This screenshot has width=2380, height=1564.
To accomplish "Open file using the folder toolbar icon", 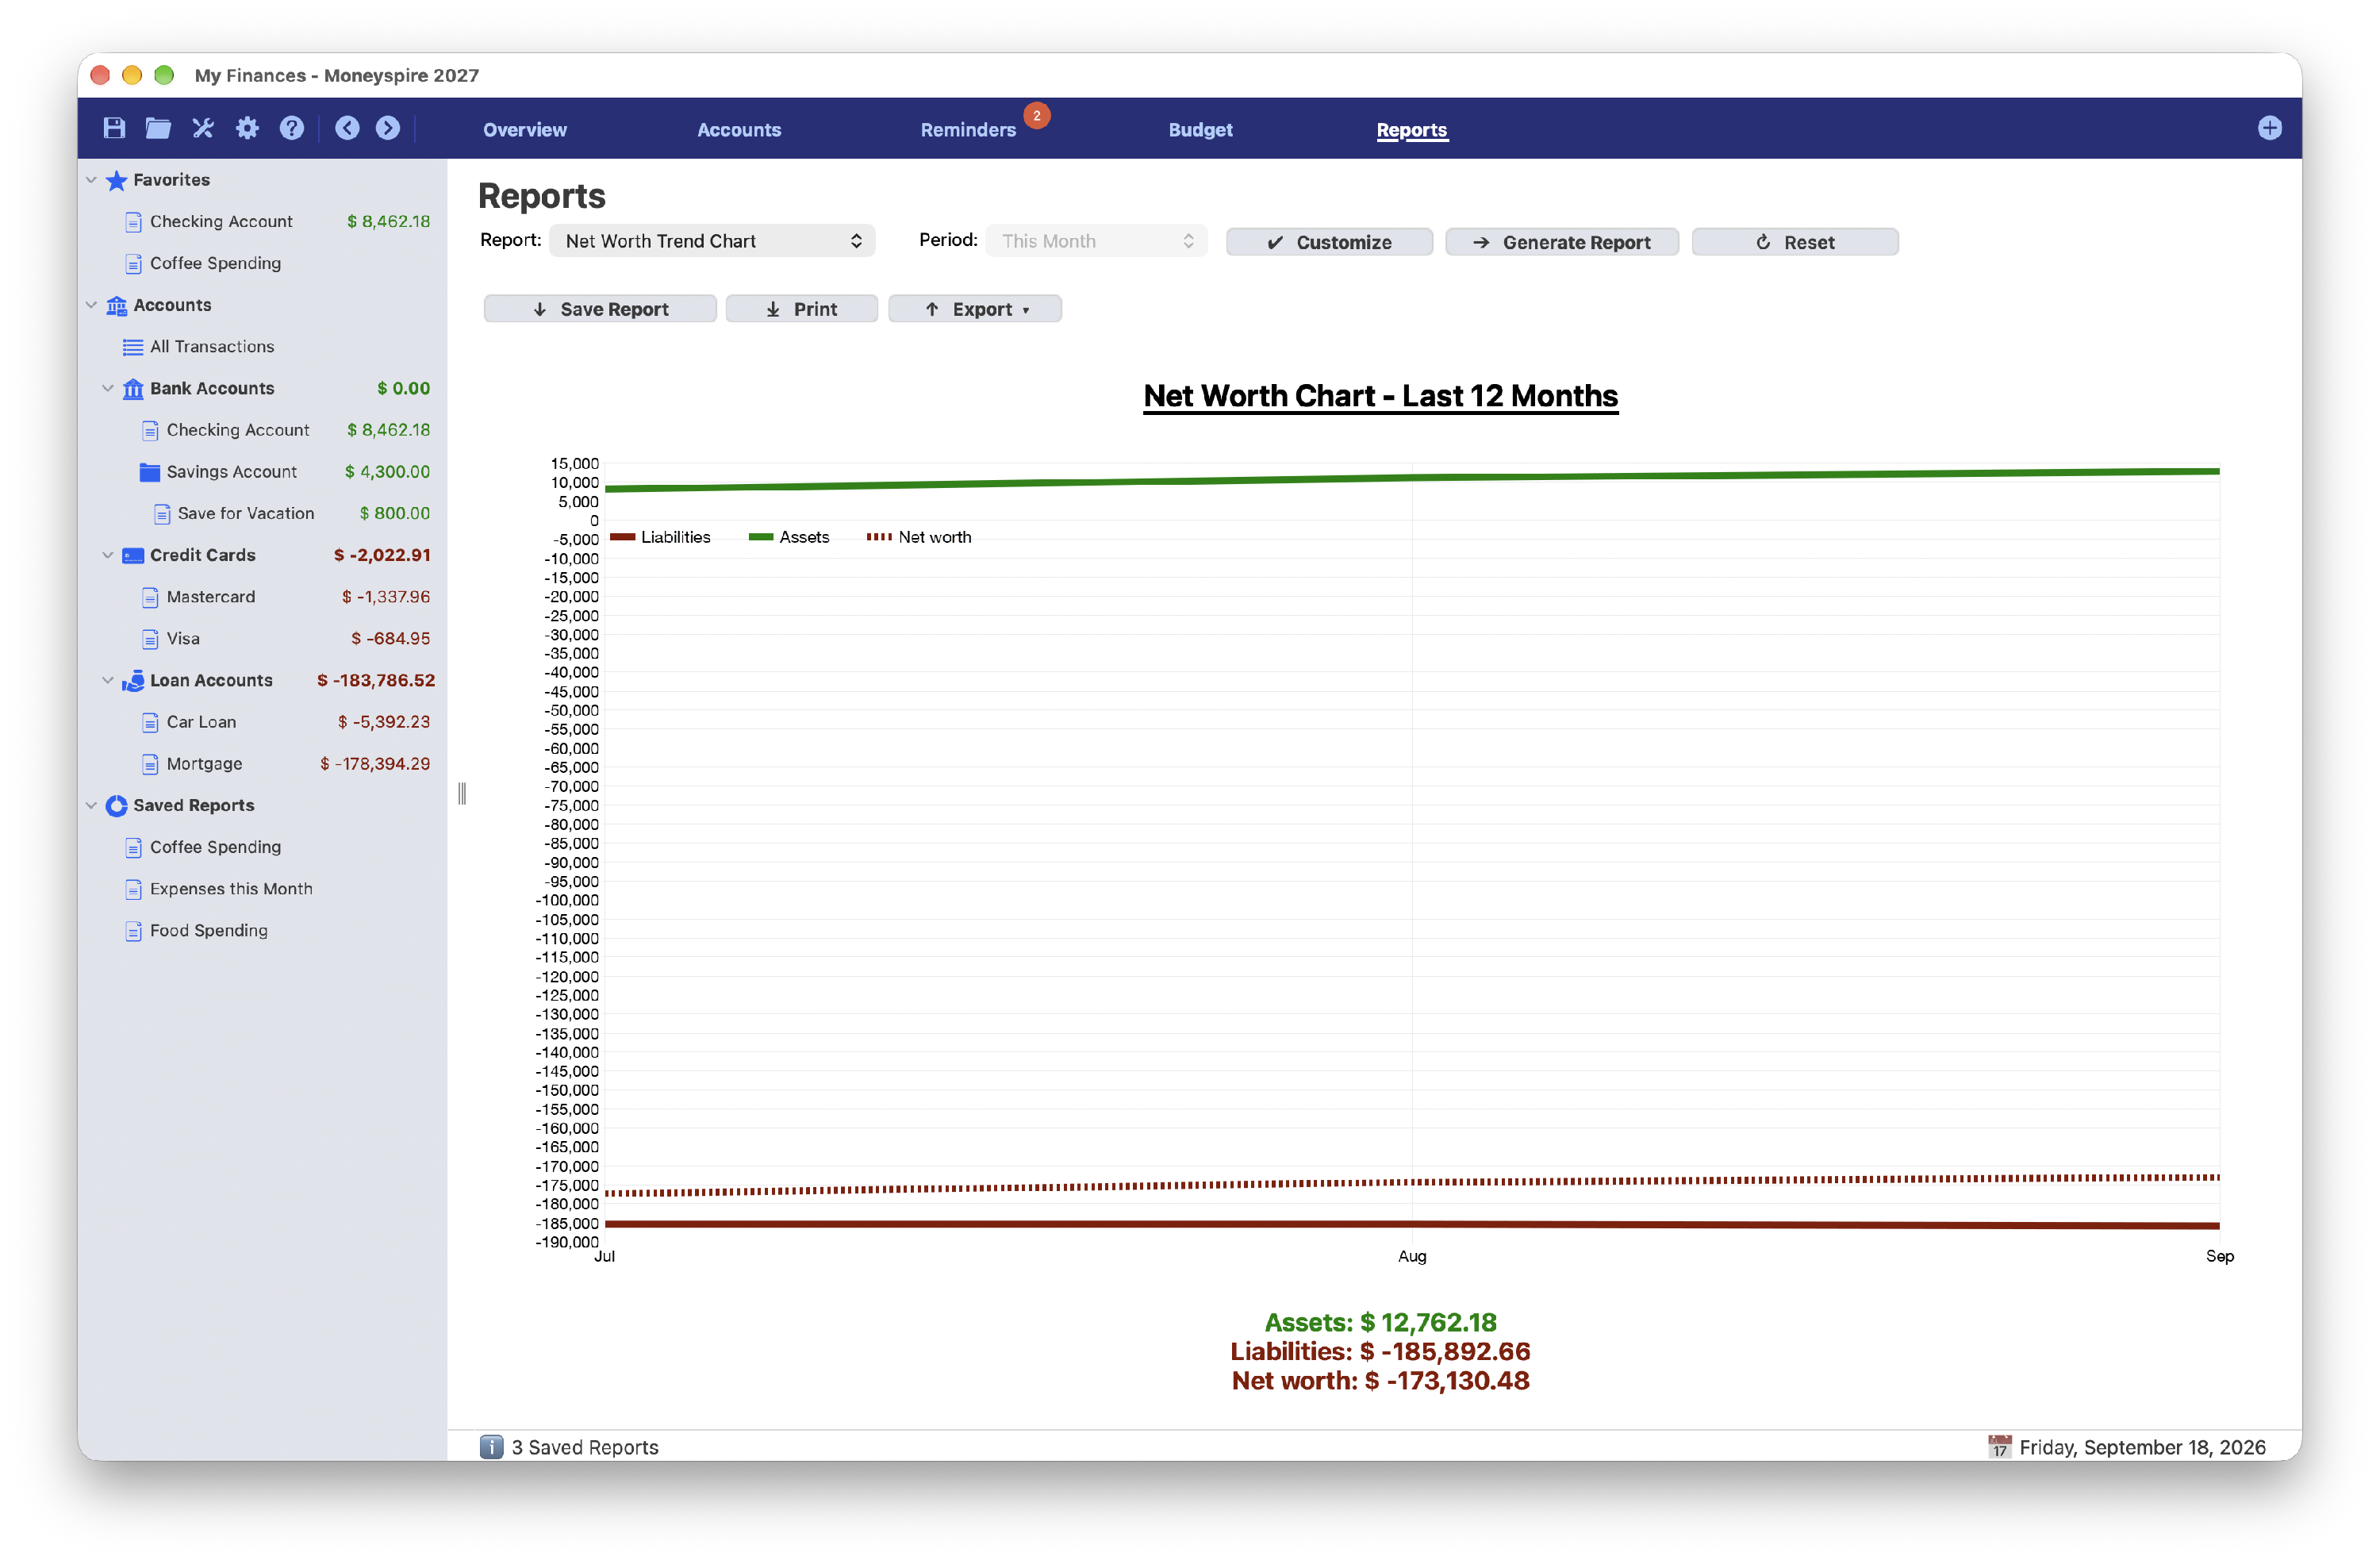I will [158, 128].
